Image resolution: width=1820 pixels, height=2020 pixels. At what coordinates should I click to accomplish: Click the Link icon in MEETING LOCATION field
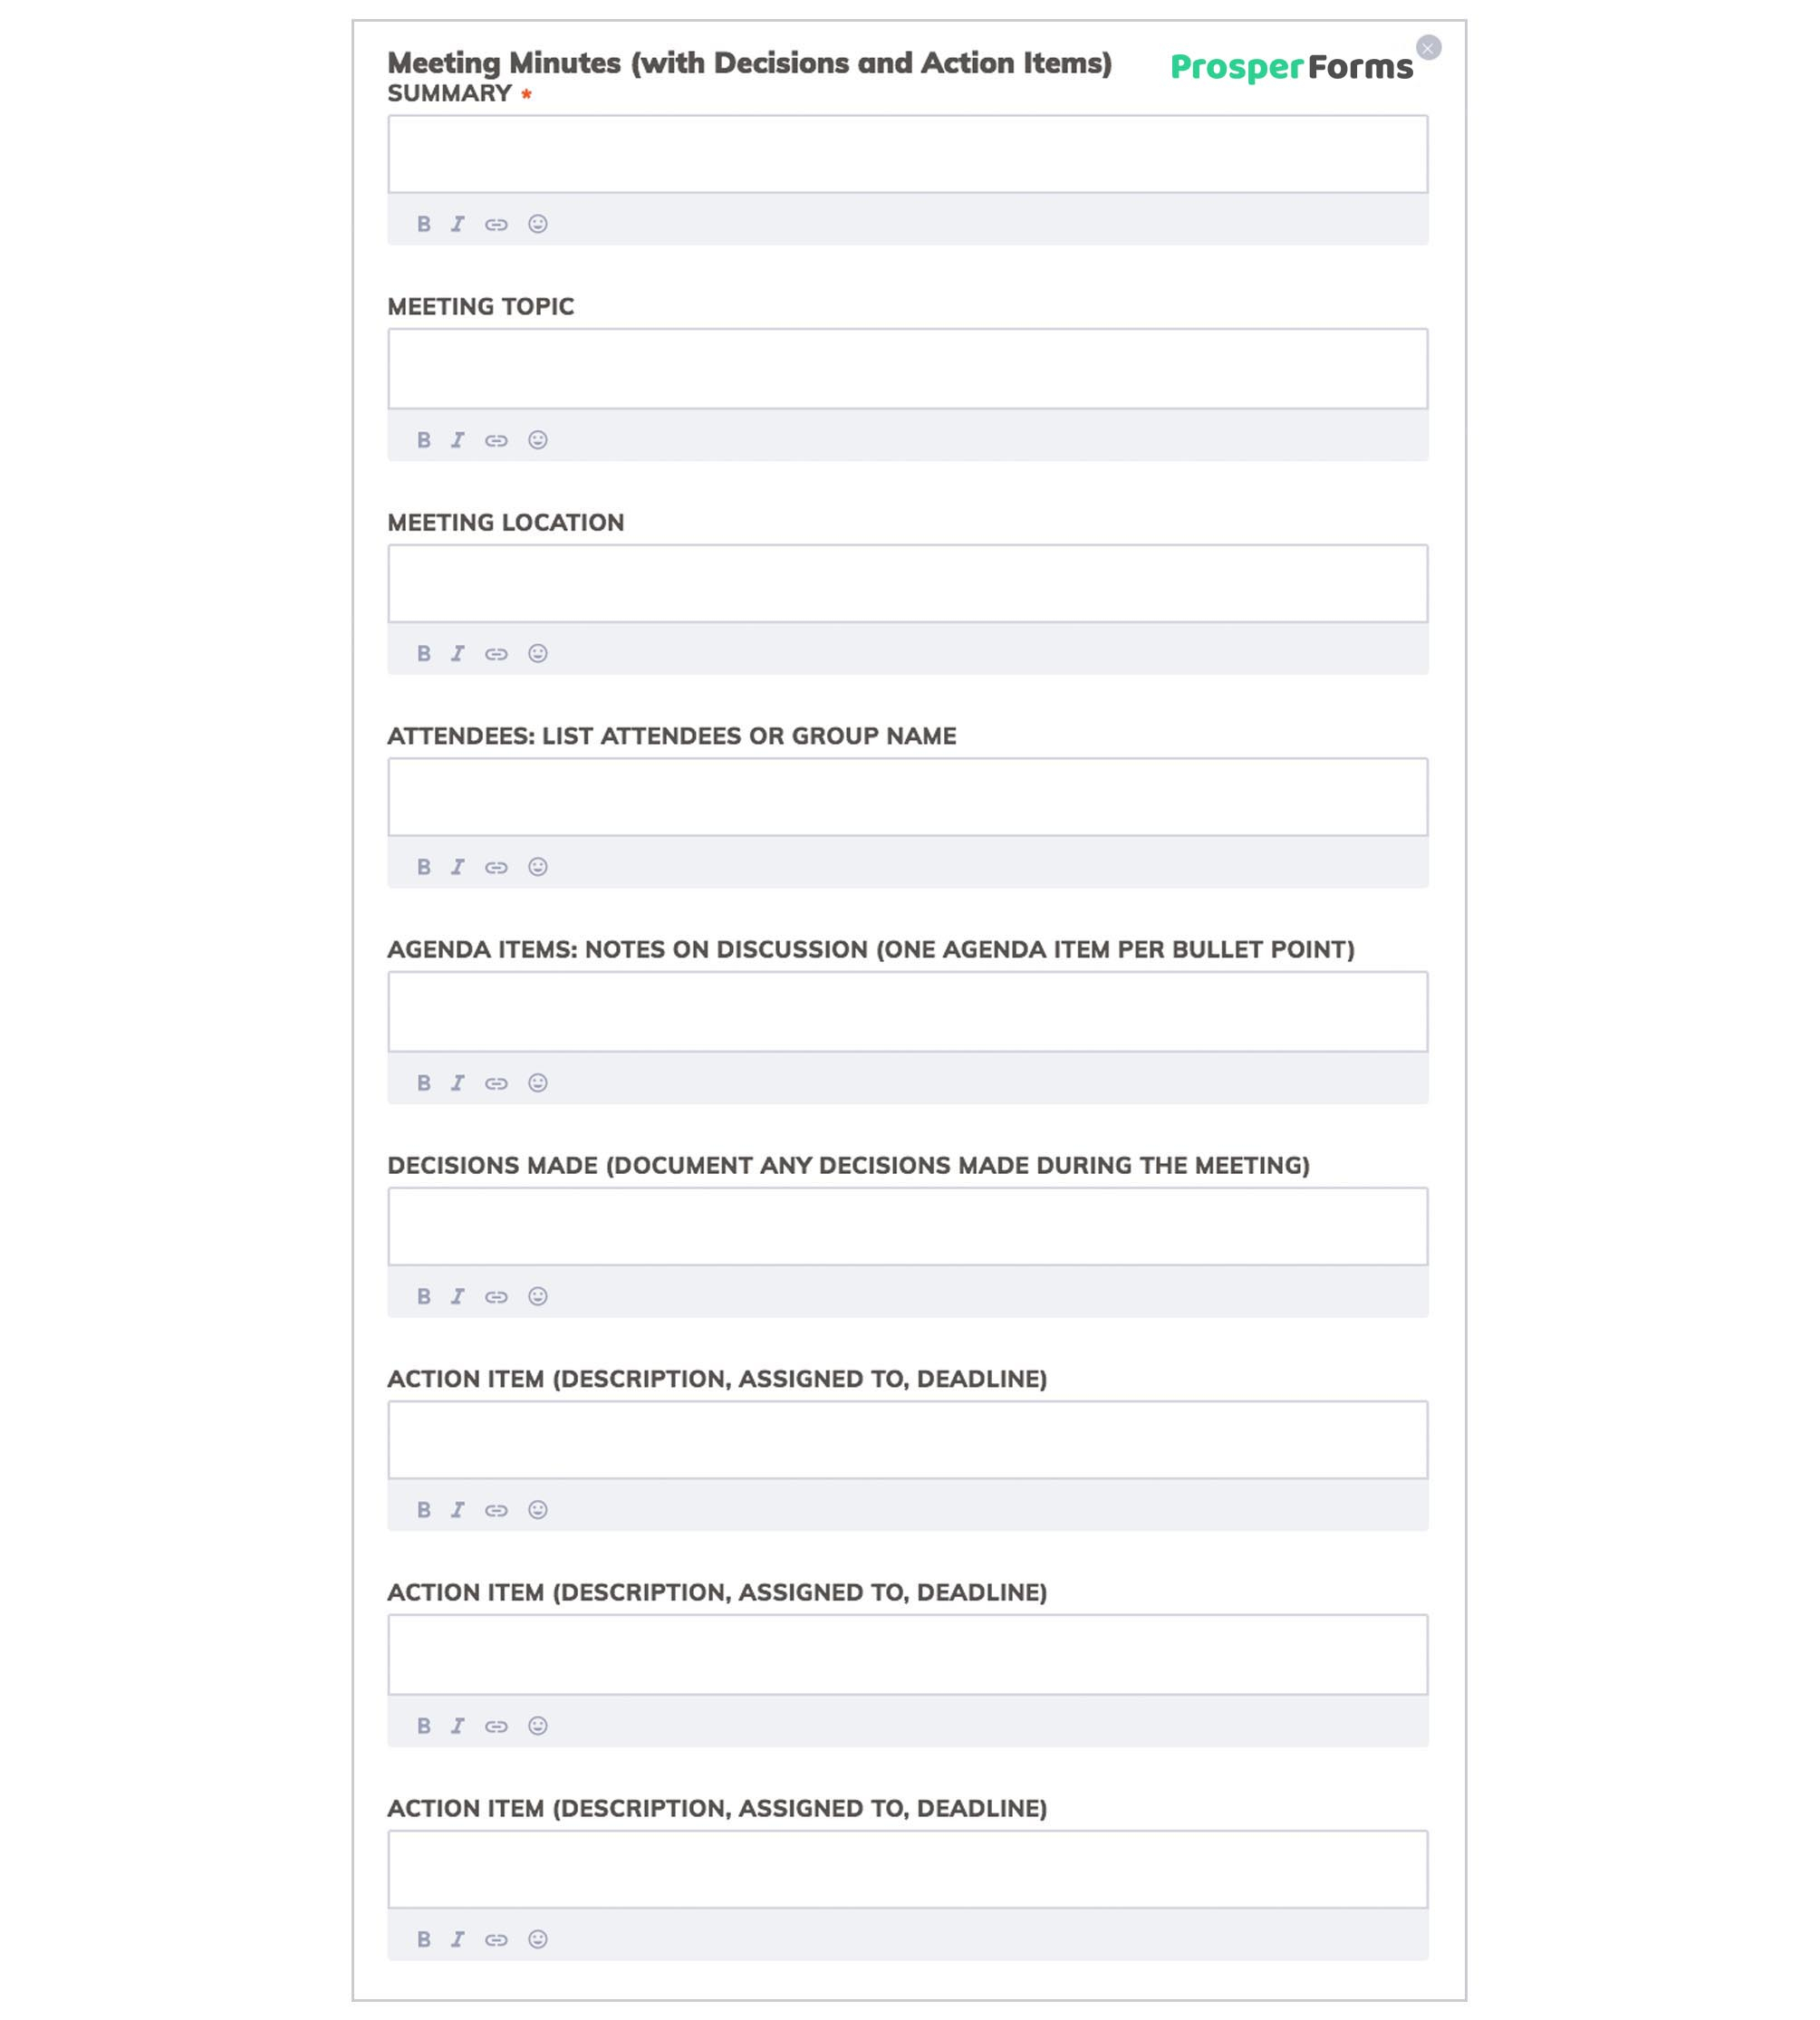pos(497,653)
